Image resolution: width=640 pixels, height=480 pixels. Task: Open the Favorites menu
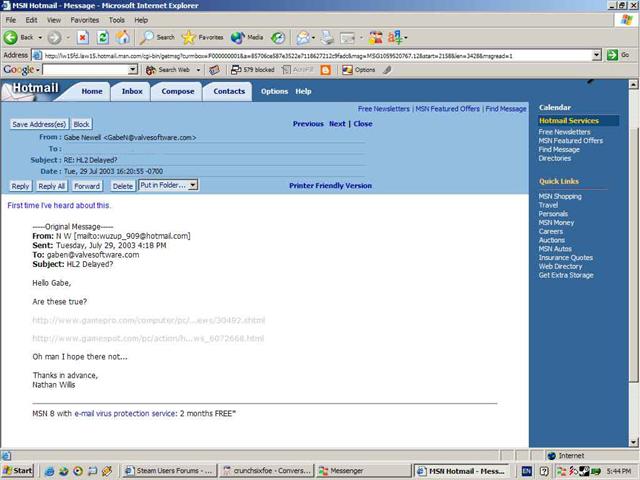click(84, 20)
